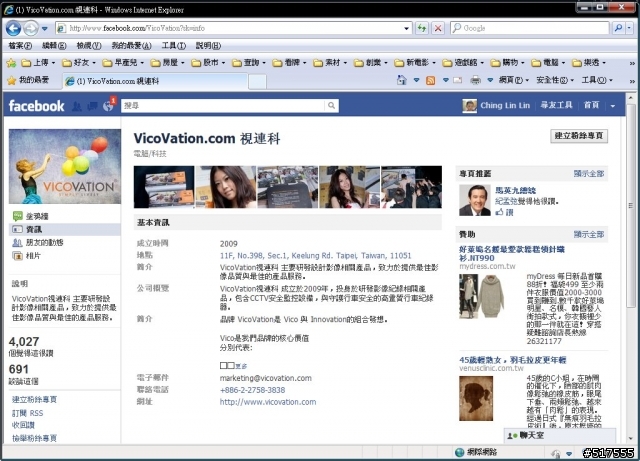Screen dimensions: 640x461
Task: Click the Read mail envelope icon
Action: 458,80
